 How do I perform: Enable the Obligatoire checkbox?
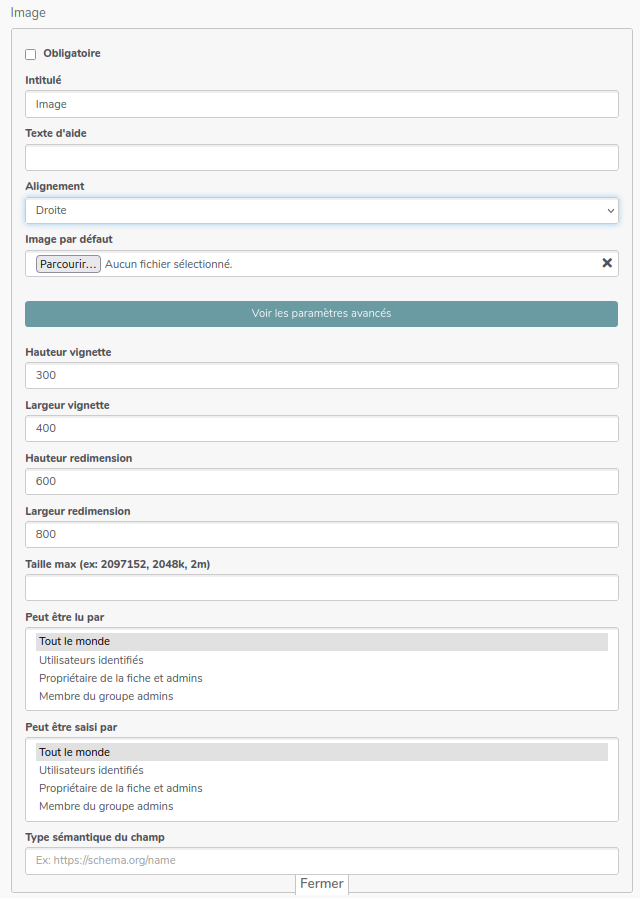pos(31,54)
